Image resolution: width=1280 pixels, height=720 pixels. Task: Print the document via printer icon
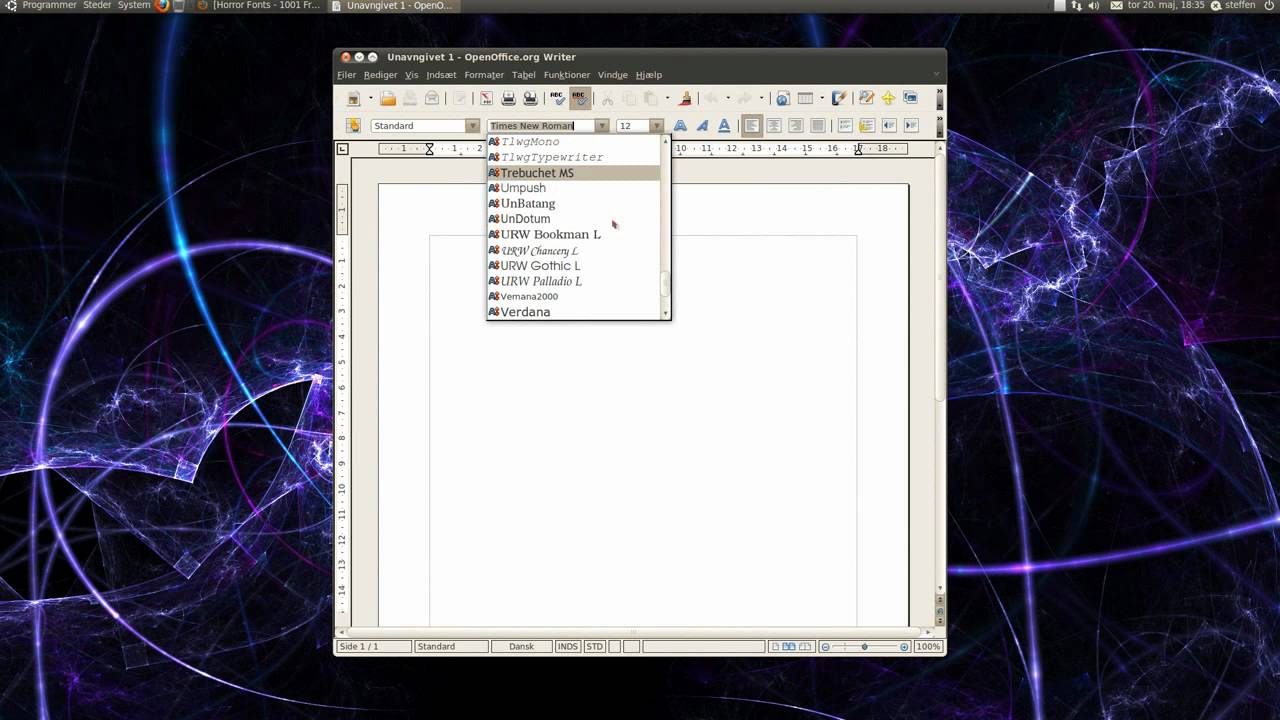508,98
